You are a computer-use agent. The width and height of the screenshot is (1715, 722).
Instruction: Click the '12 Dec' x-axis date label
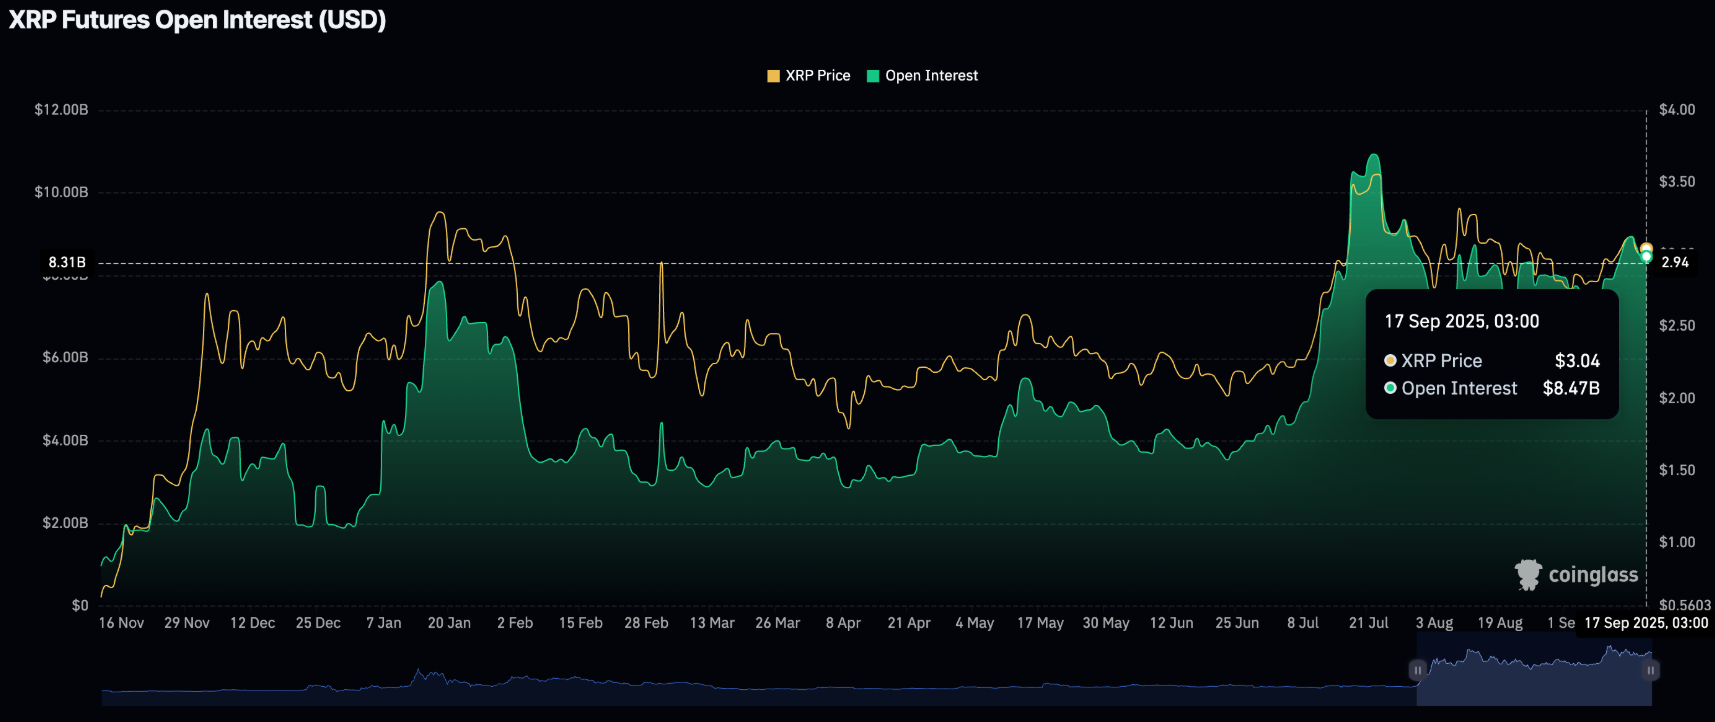[252, 623]
